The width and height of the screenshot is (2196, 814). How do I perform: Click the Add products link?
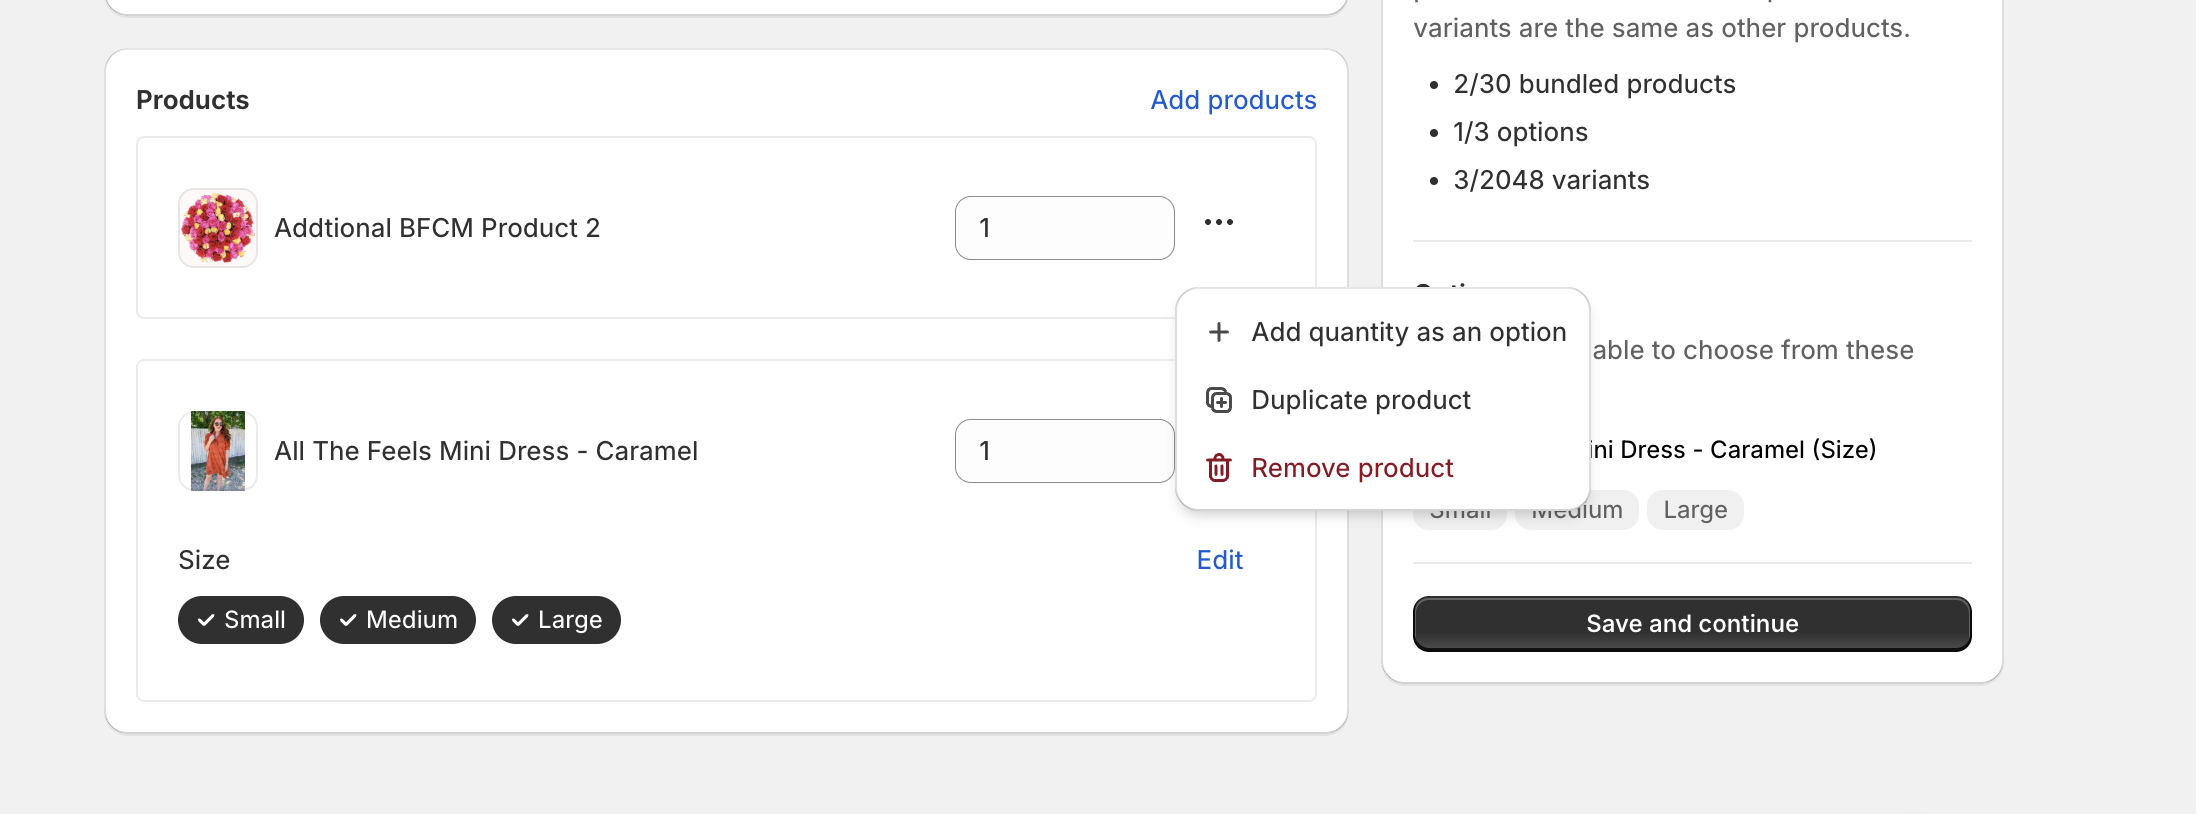[x=1233, y=100]
